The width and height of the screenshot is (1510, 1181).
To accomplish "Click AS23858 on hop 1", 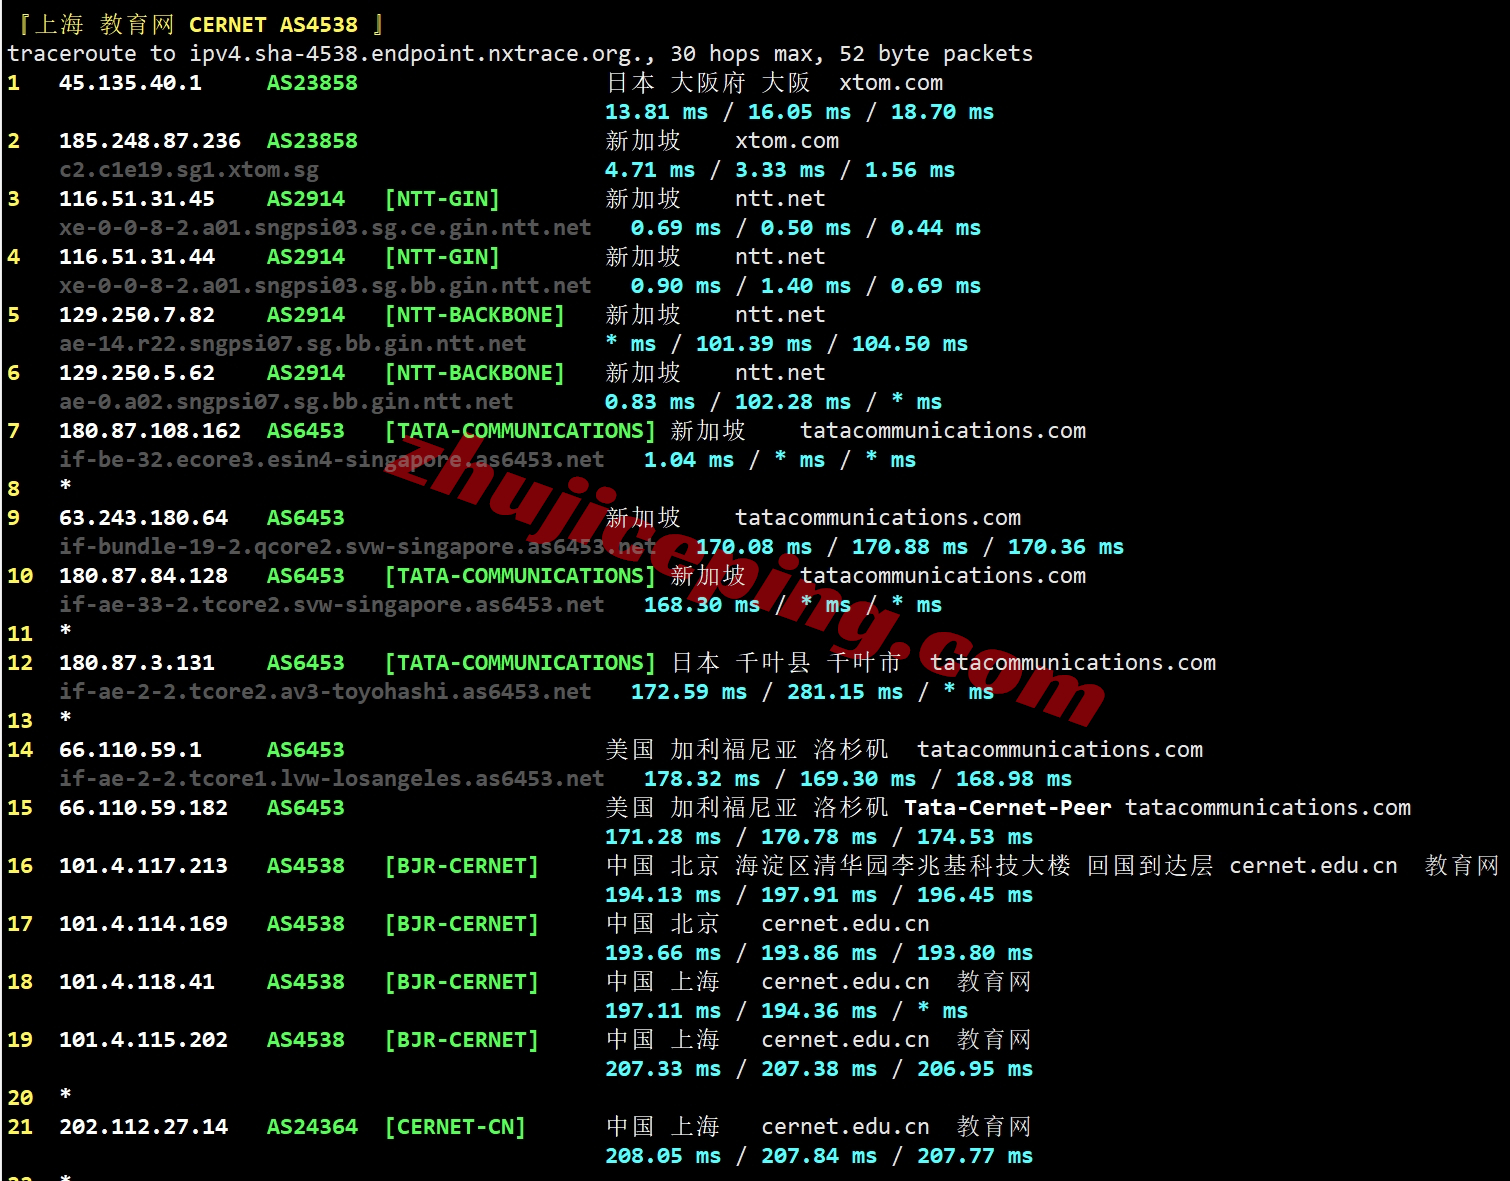I will point(312,82).
